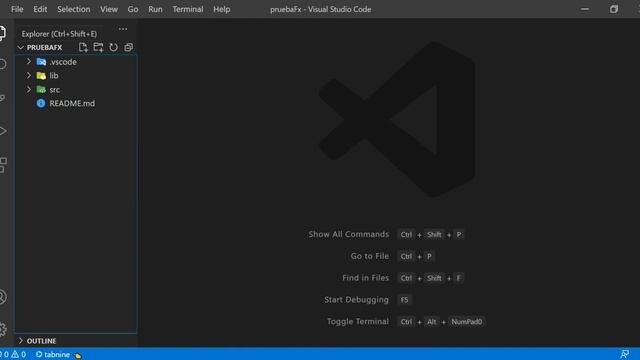
Task: Minimize the Visual Studio Code window
Action: [585, 9]
